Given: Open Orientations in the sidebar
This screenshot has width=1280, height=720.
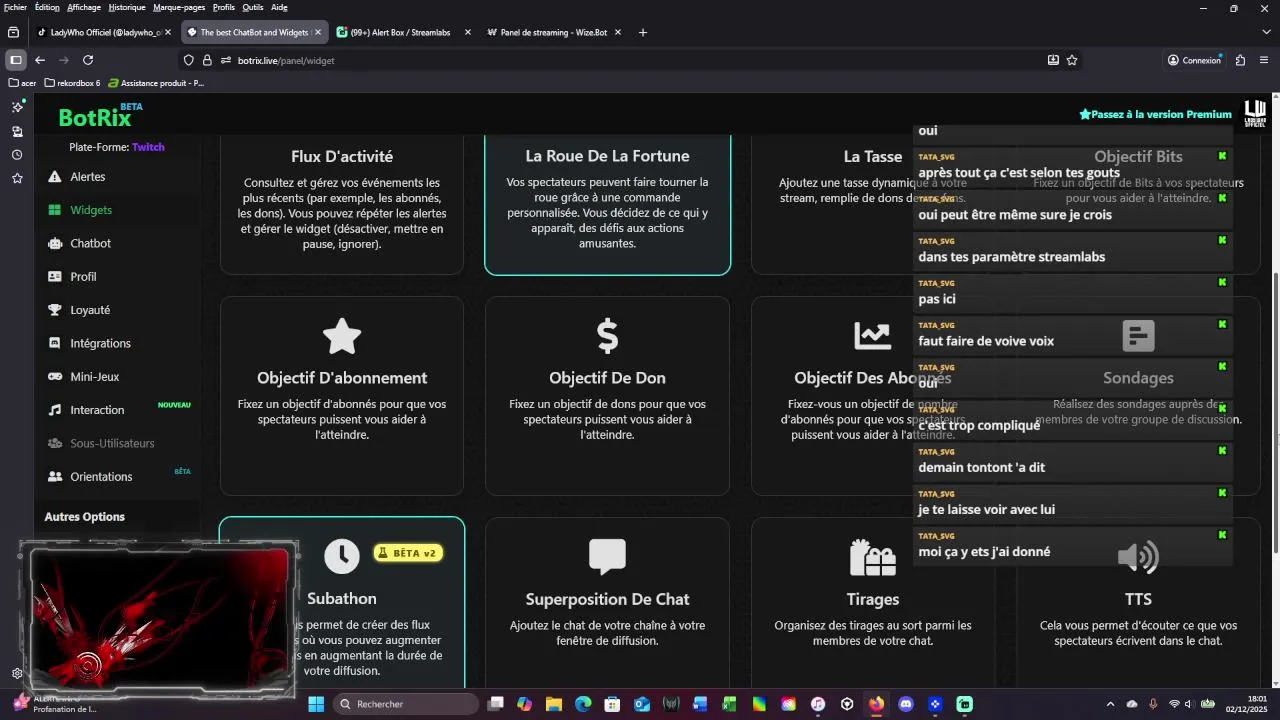Looking at the screenshot, I should pyautogui.click(x=101, y=477).
